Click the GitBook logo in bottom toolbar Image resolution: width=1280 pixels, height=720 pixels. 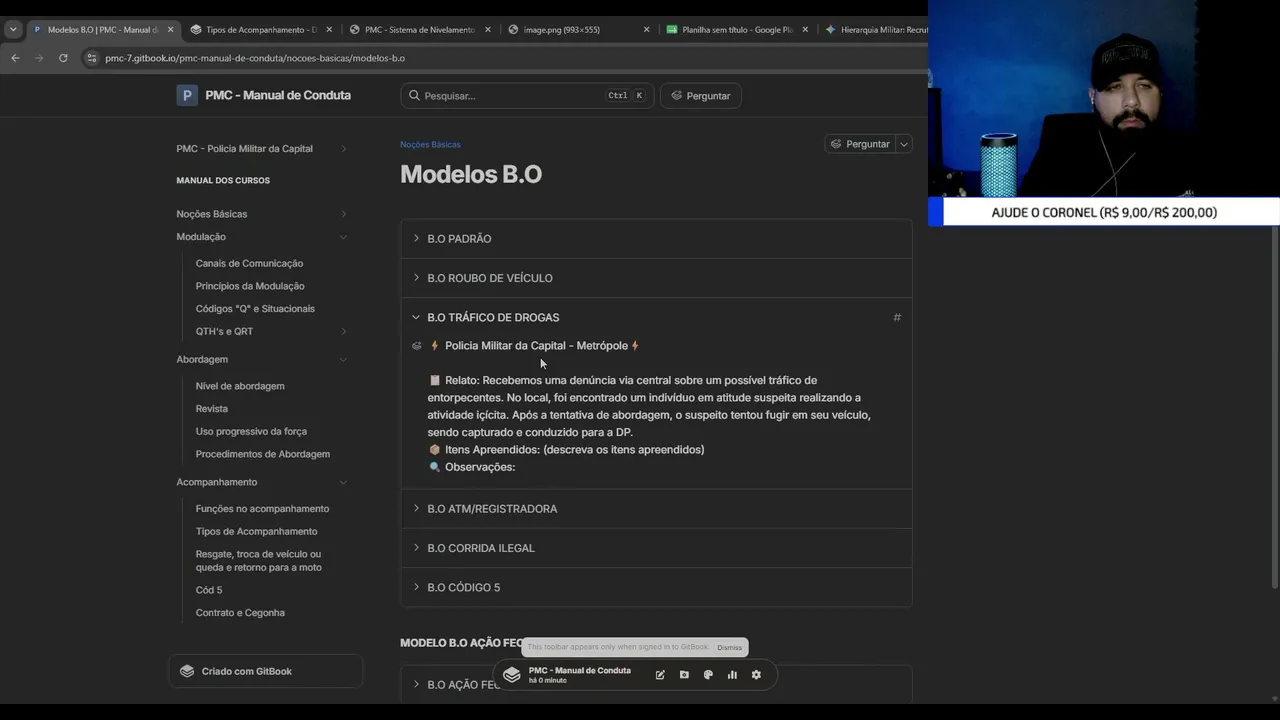point(512,675)
